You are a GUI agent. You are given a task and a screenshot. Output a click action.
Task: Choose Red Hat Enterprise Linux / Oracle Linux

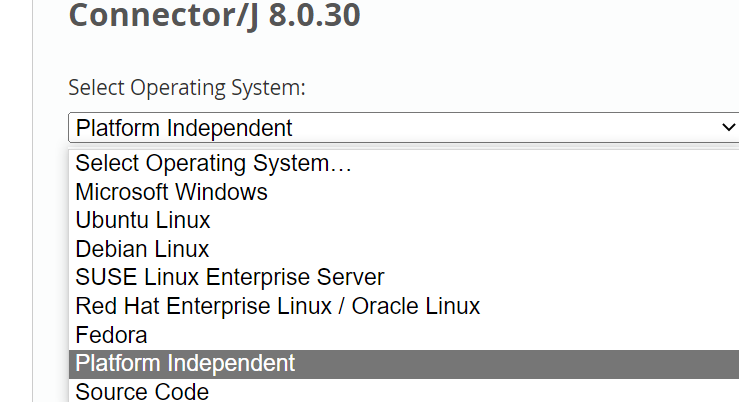click(278, 306)
